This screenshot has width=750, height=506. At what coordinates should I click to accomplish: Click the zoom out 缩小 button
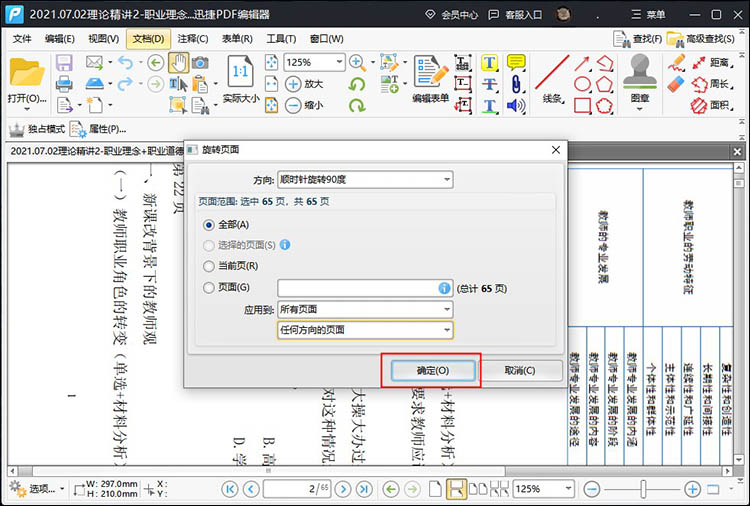point(305,105)
